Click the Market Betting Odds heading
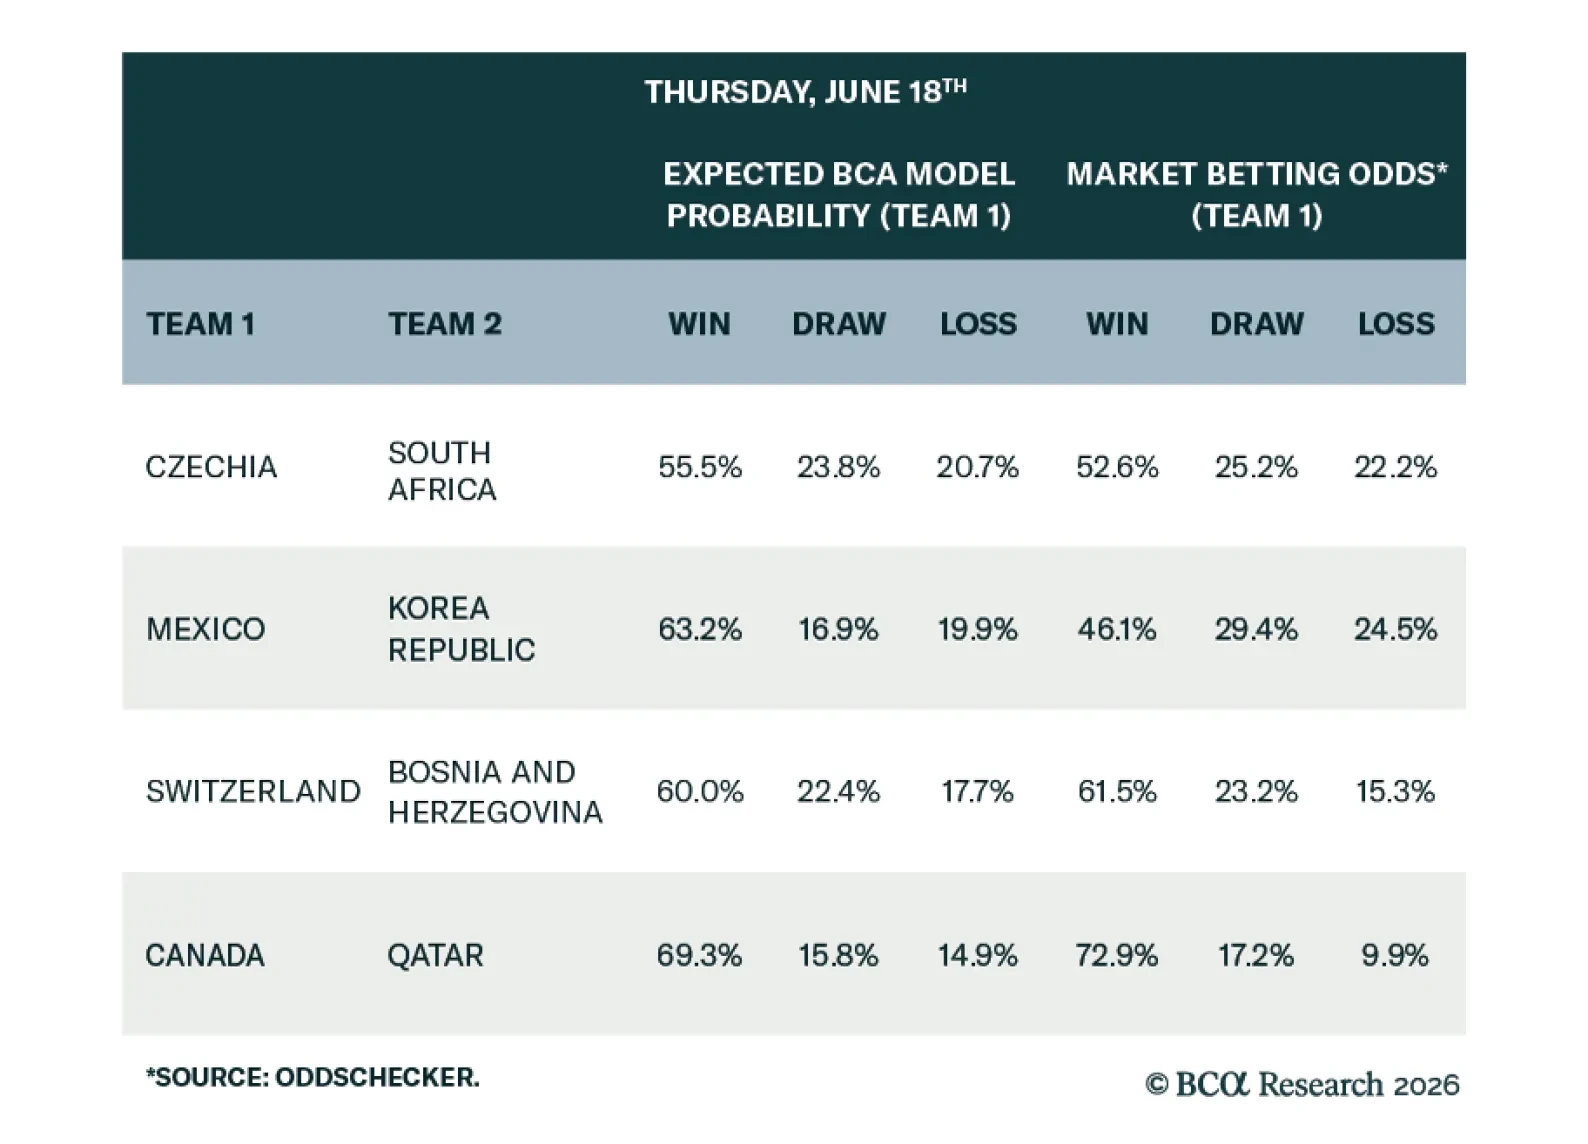 pos(1257,194)
